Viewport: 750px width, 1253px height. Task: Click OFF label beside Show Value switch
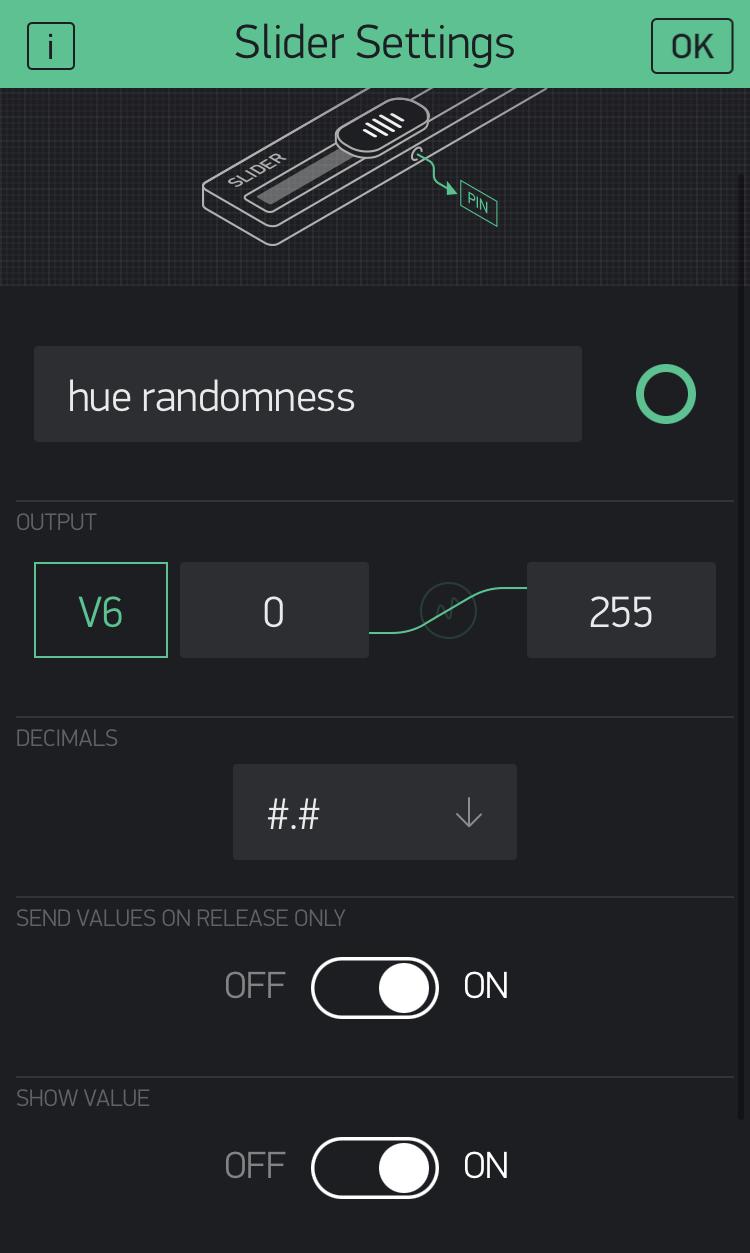point(255,1166)
